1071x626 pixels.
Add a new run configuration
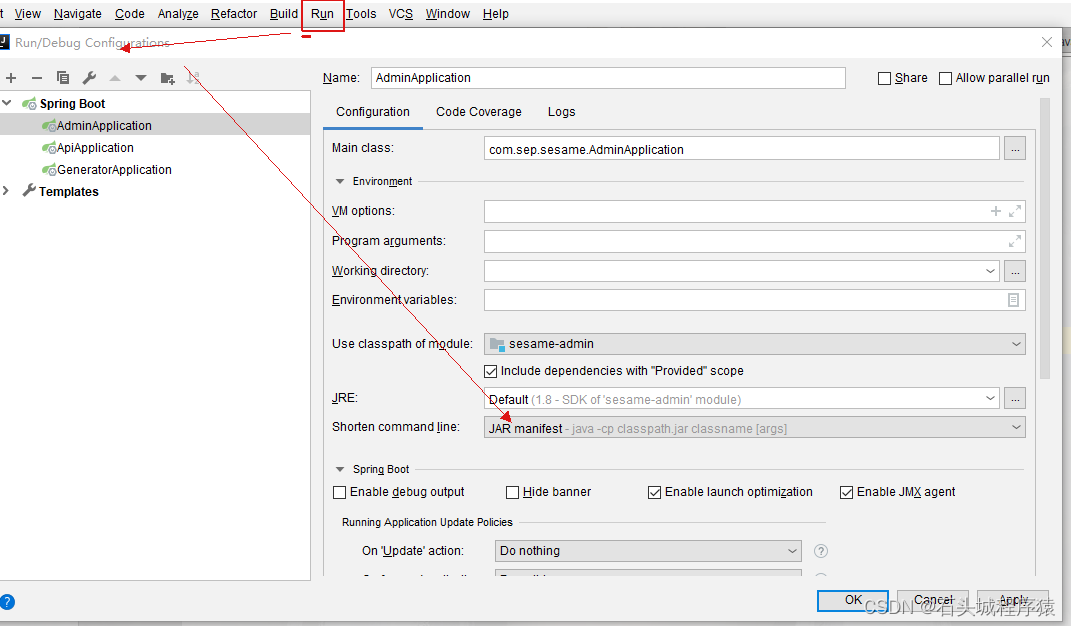click(x=11, y=77)
